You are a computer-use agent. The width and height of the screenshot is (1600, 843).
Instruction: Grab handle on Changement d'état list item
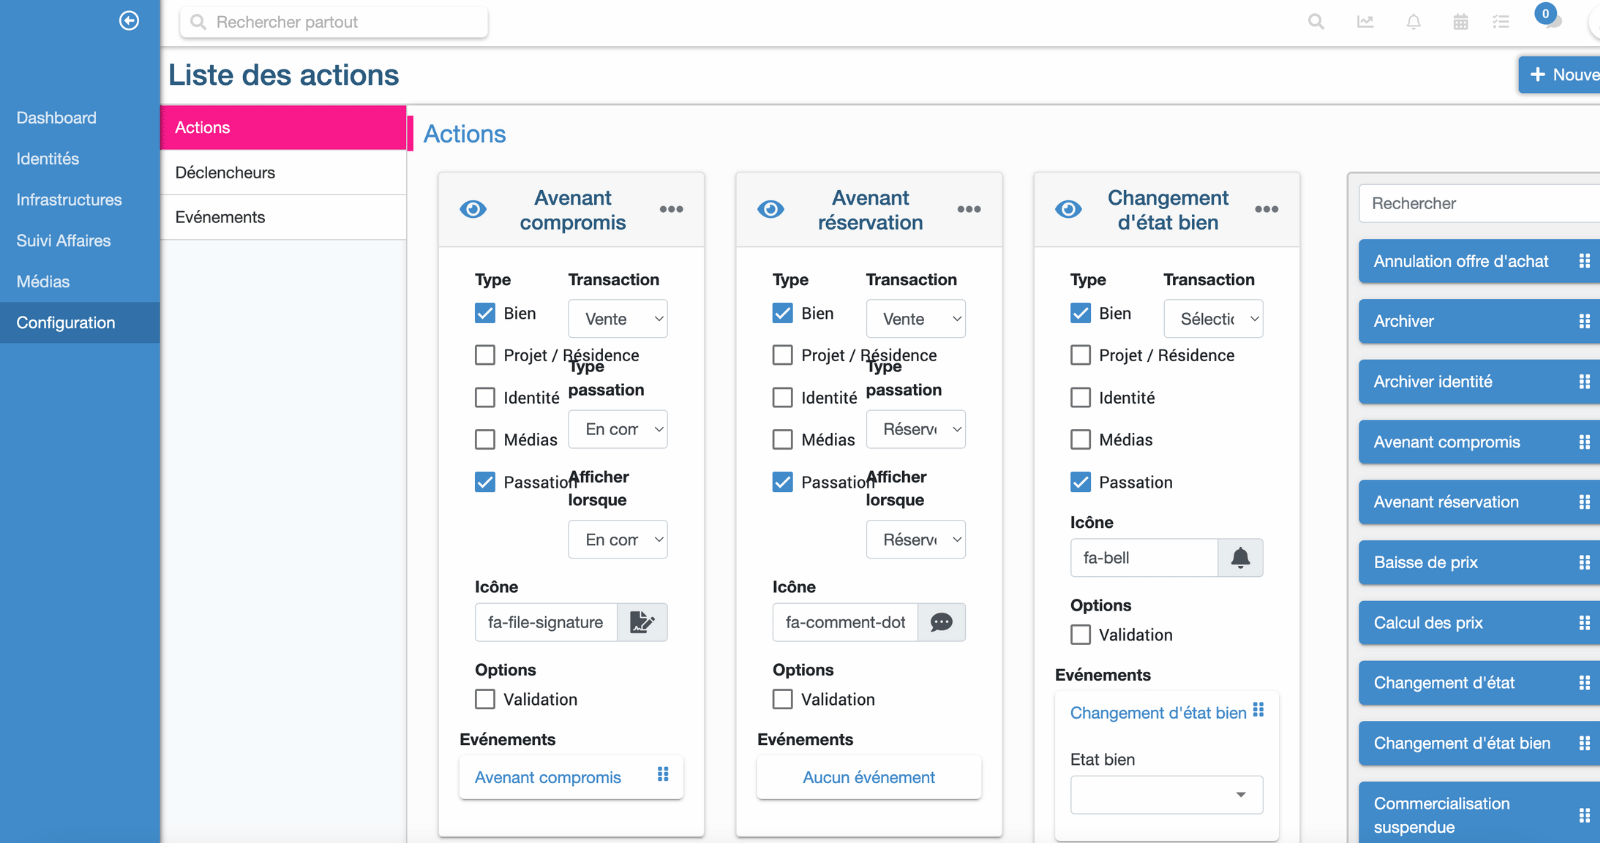point(1584,683)
